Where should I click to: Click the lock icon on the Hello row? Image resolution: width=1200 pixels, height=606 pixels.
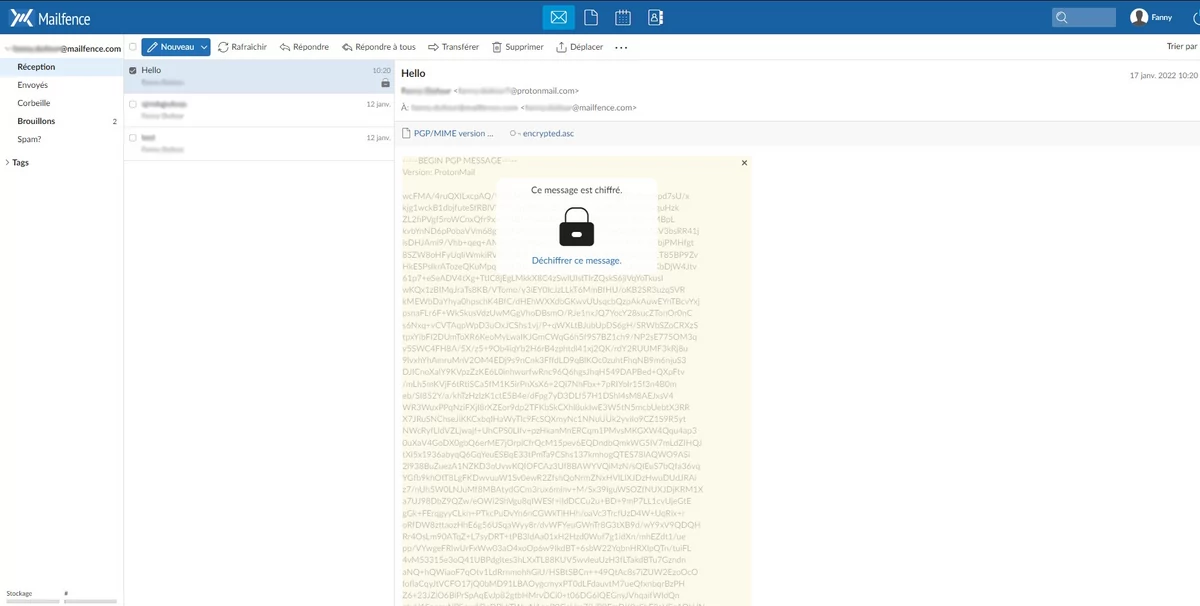(x=386, y=83)
